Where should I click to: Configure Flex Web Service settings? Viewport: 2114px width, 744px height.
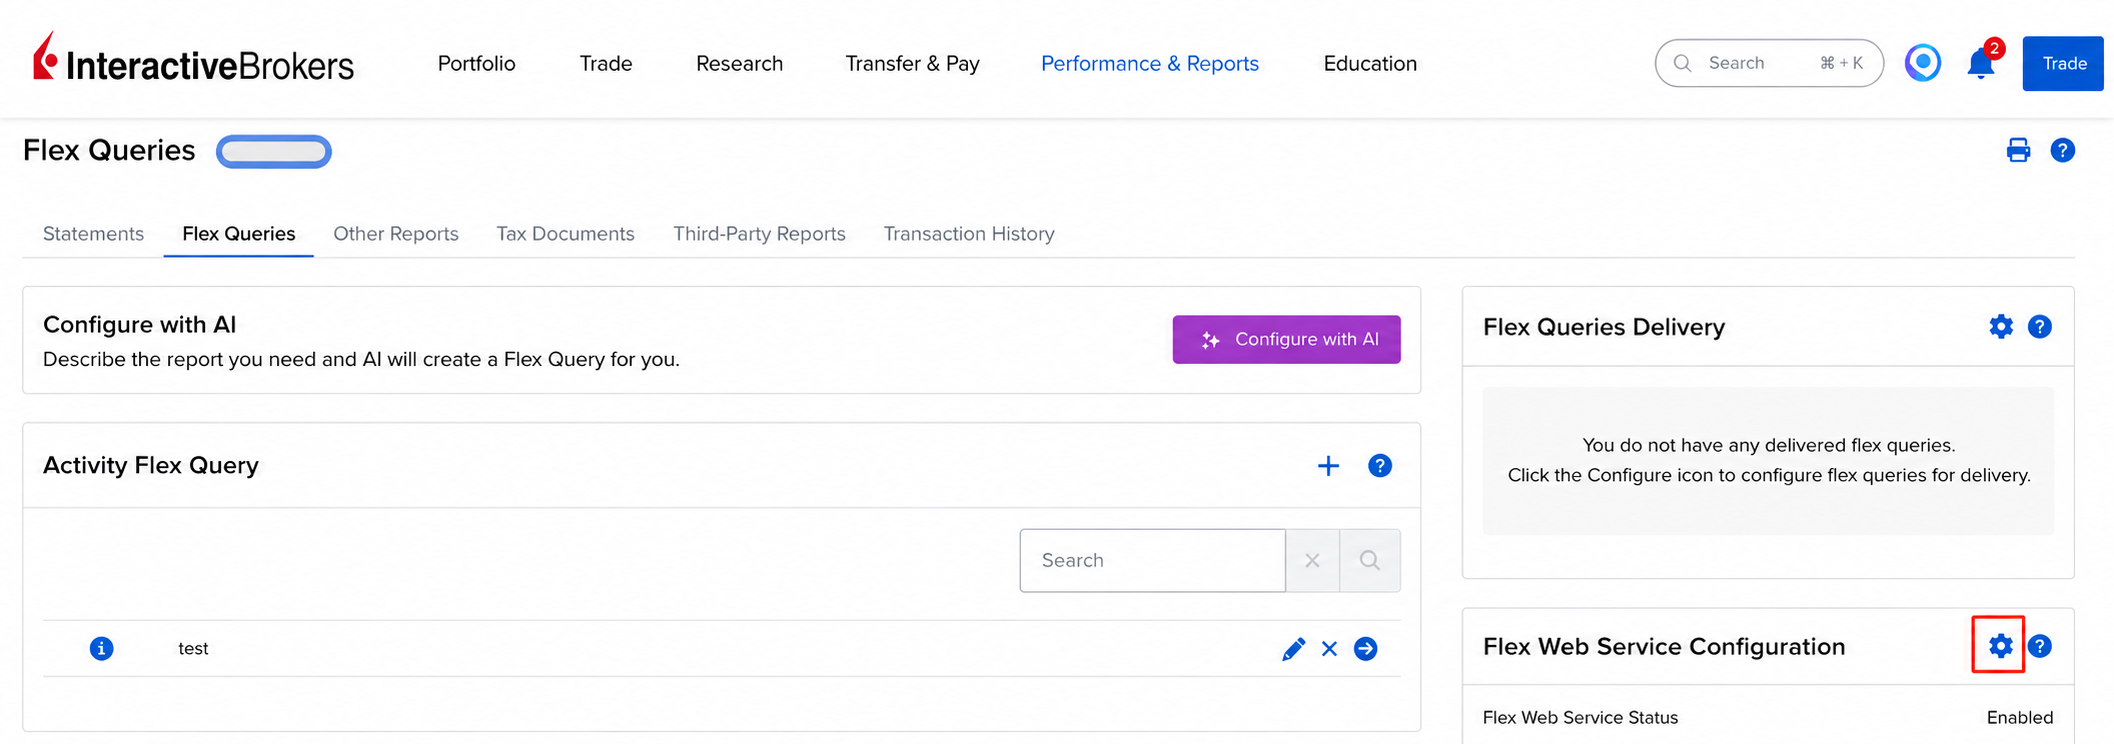[x=2000, y=646]
